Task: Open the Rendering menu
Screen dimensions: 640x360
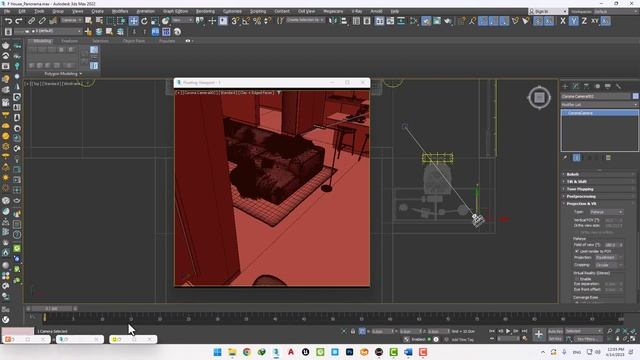Action: pos(205,11)
